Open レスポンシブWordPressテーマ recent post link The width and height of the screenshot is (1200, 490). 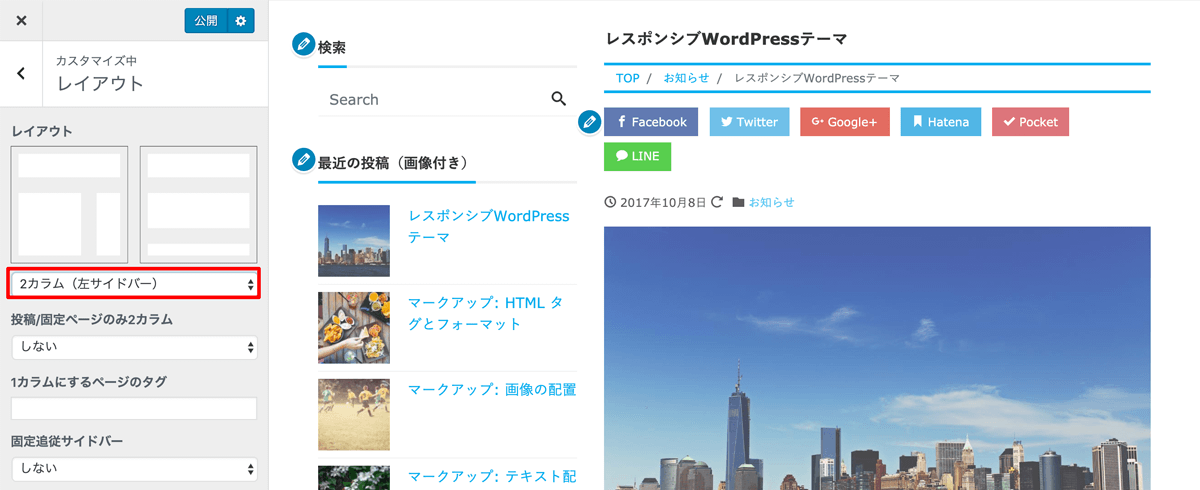point(488,227)
